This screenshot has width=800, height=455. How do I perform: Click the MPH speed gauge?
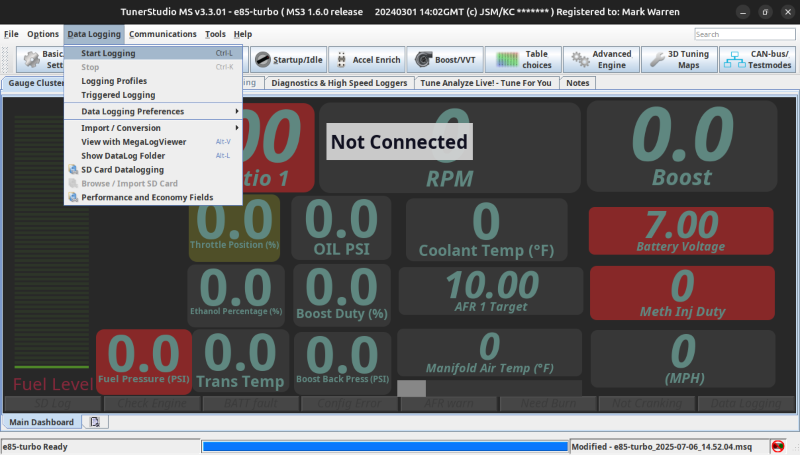(683, 359)
